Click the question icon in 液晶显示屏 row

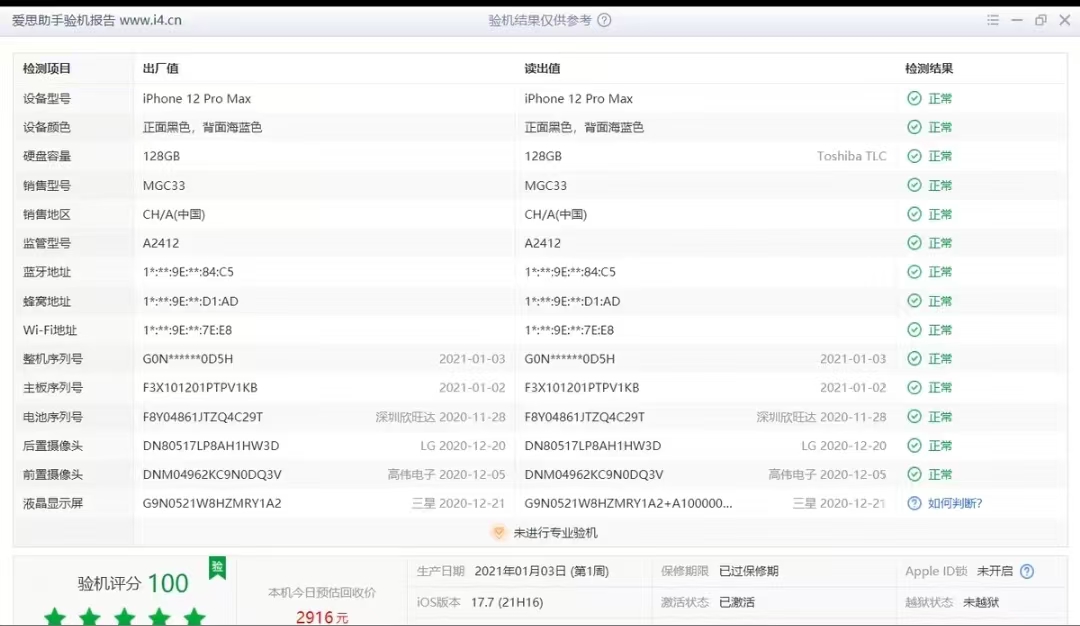[914, 504]
